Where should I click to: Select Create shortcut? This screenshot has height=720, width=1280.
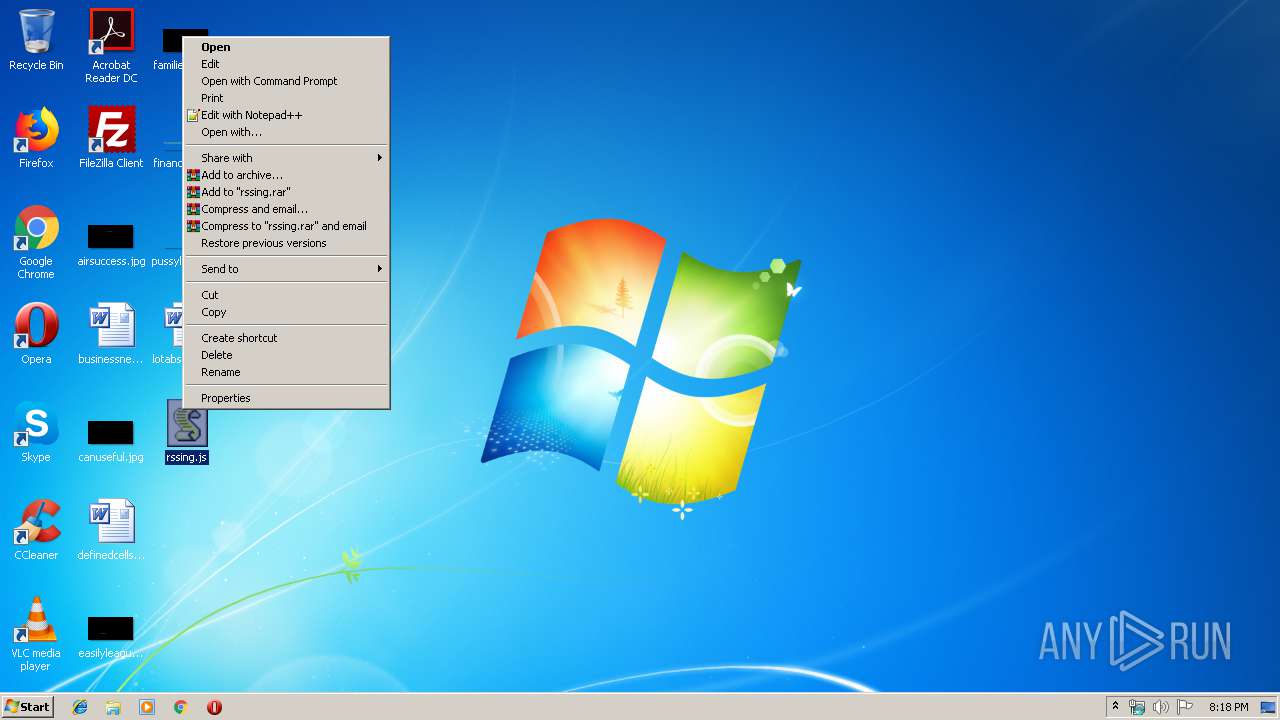[286, 338]
